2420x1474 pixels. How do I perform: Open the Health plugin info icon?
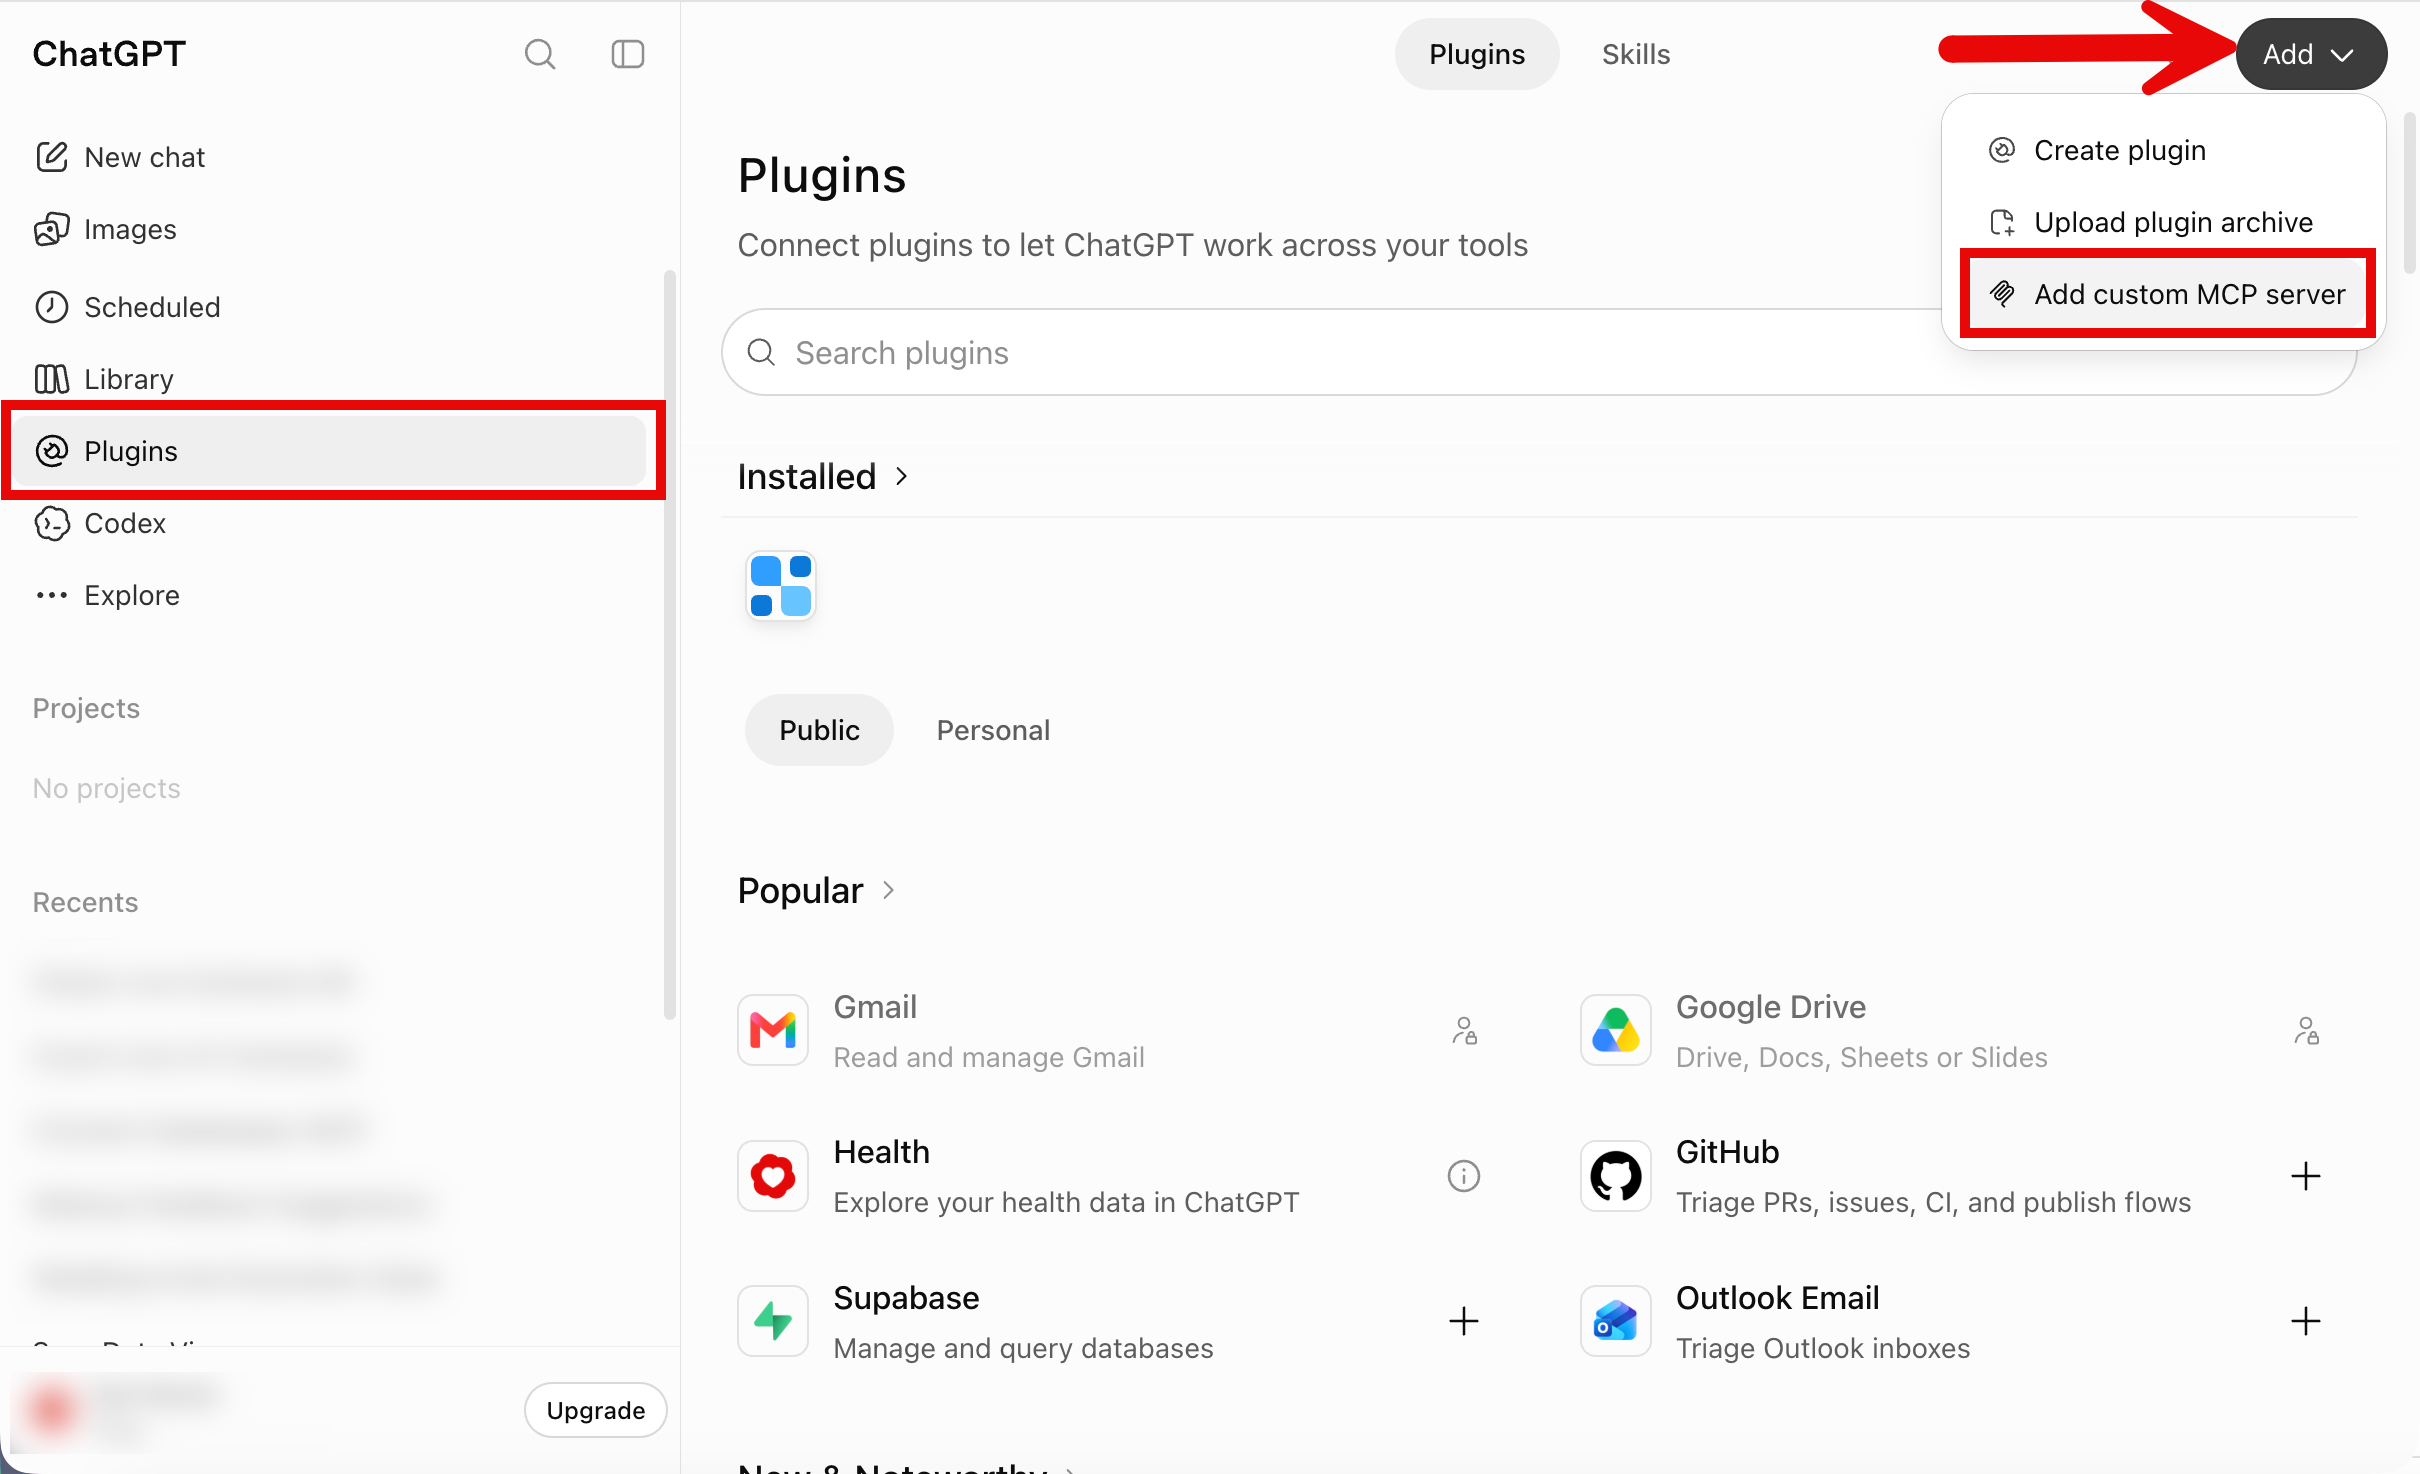1464,1176
